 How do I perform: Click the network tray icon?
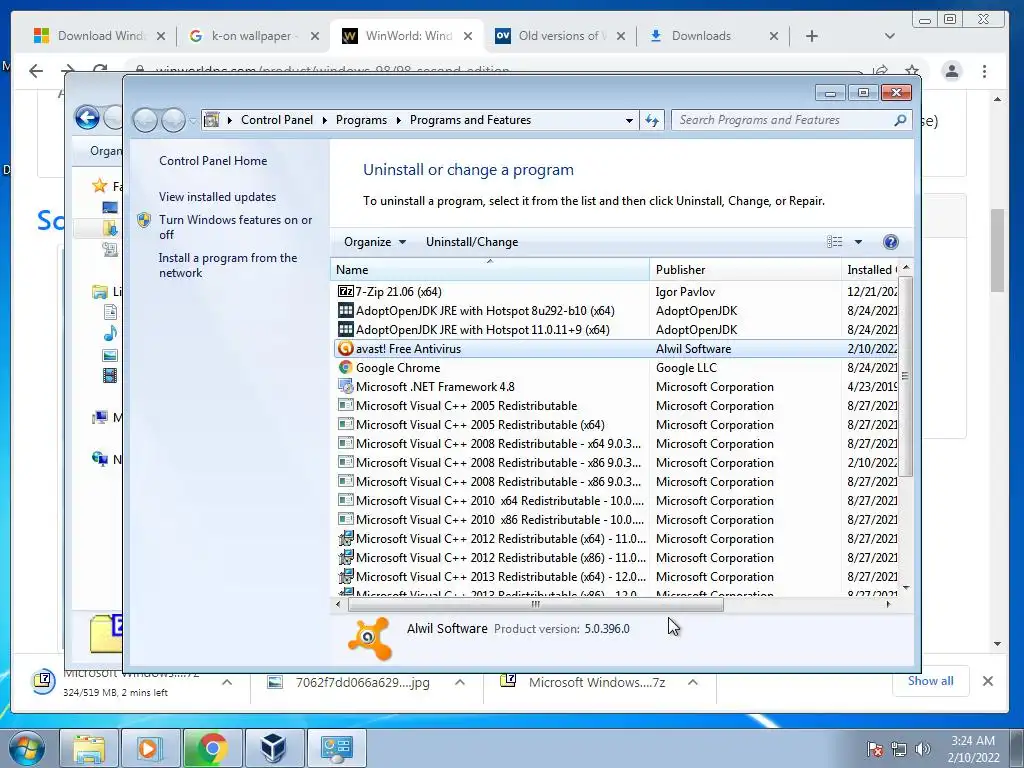[899, 749]
